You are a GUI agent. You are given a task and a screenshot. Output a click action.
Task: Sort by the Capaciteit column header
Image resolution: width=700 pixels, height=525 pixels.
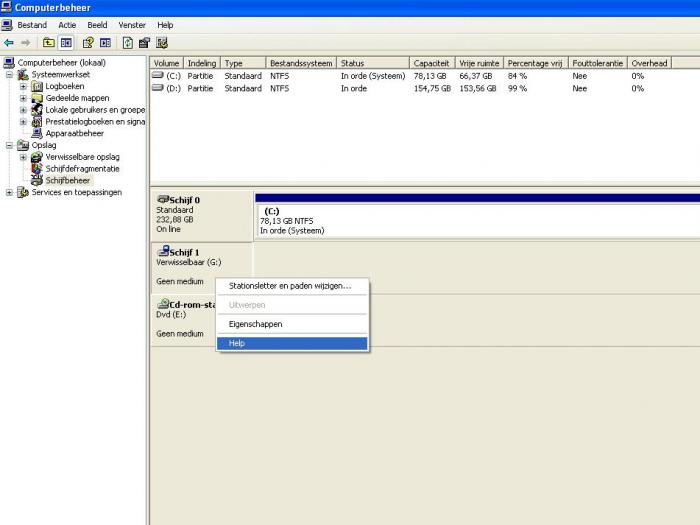(430, 63)
